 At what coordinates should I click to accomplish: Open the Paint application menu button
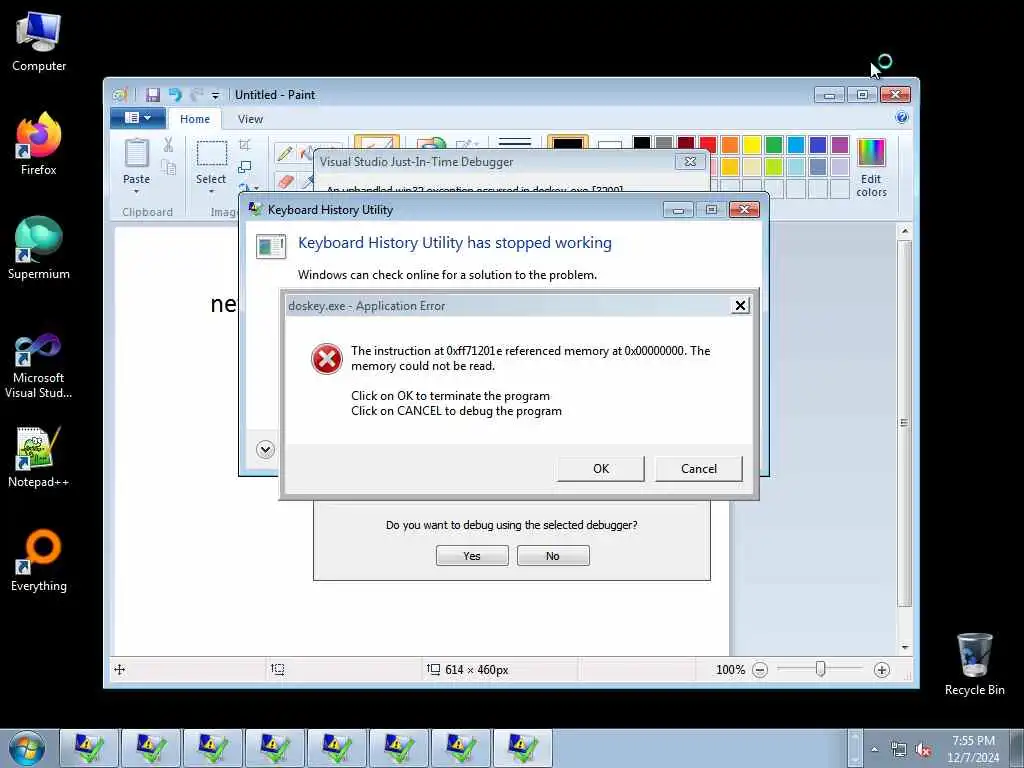137,118
